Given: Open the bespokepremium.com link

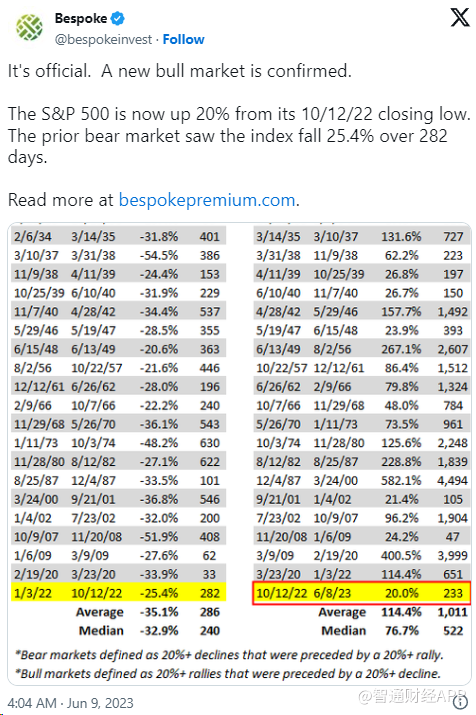Looking at the screenshot, I should pos(207,200).
